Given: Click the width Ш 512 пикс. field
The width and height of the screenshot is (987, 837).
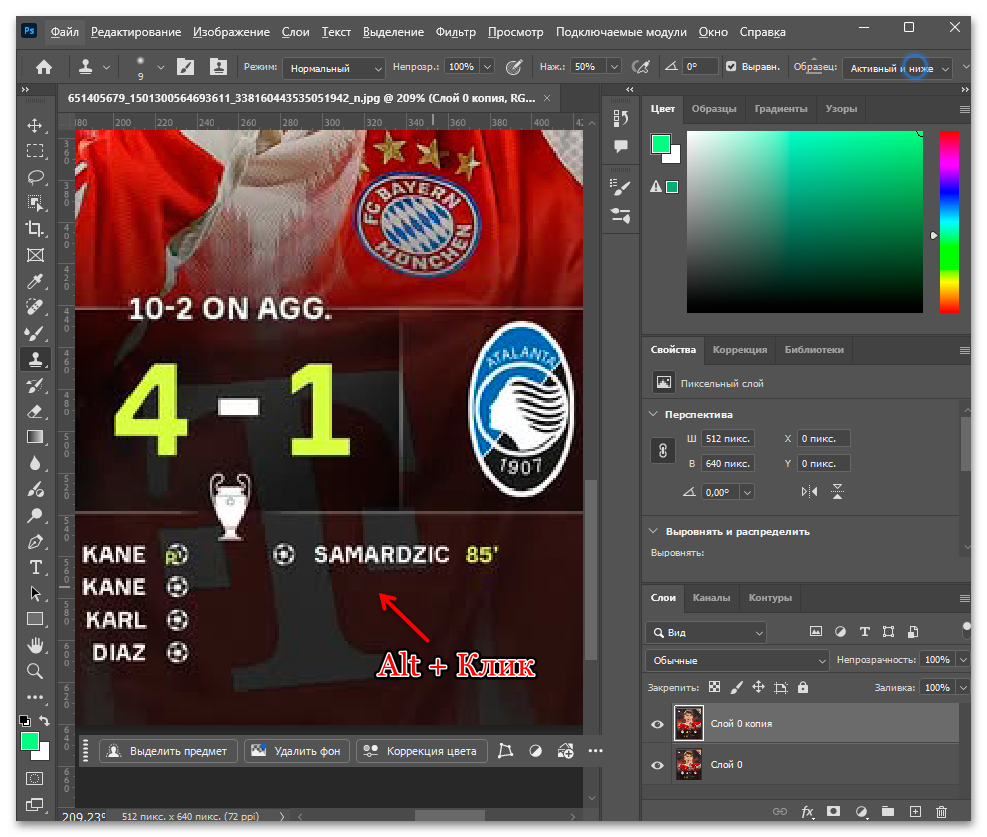Looking at the screenshot, I should 728,439.
